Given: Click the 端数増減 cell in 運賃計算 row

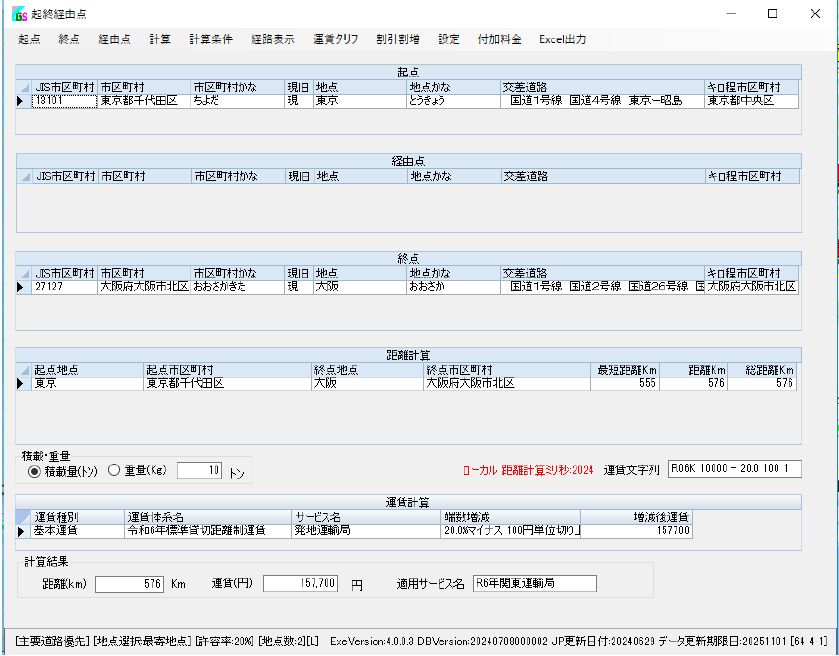Looking at the screenshot, I should click(x=510, y=531).
